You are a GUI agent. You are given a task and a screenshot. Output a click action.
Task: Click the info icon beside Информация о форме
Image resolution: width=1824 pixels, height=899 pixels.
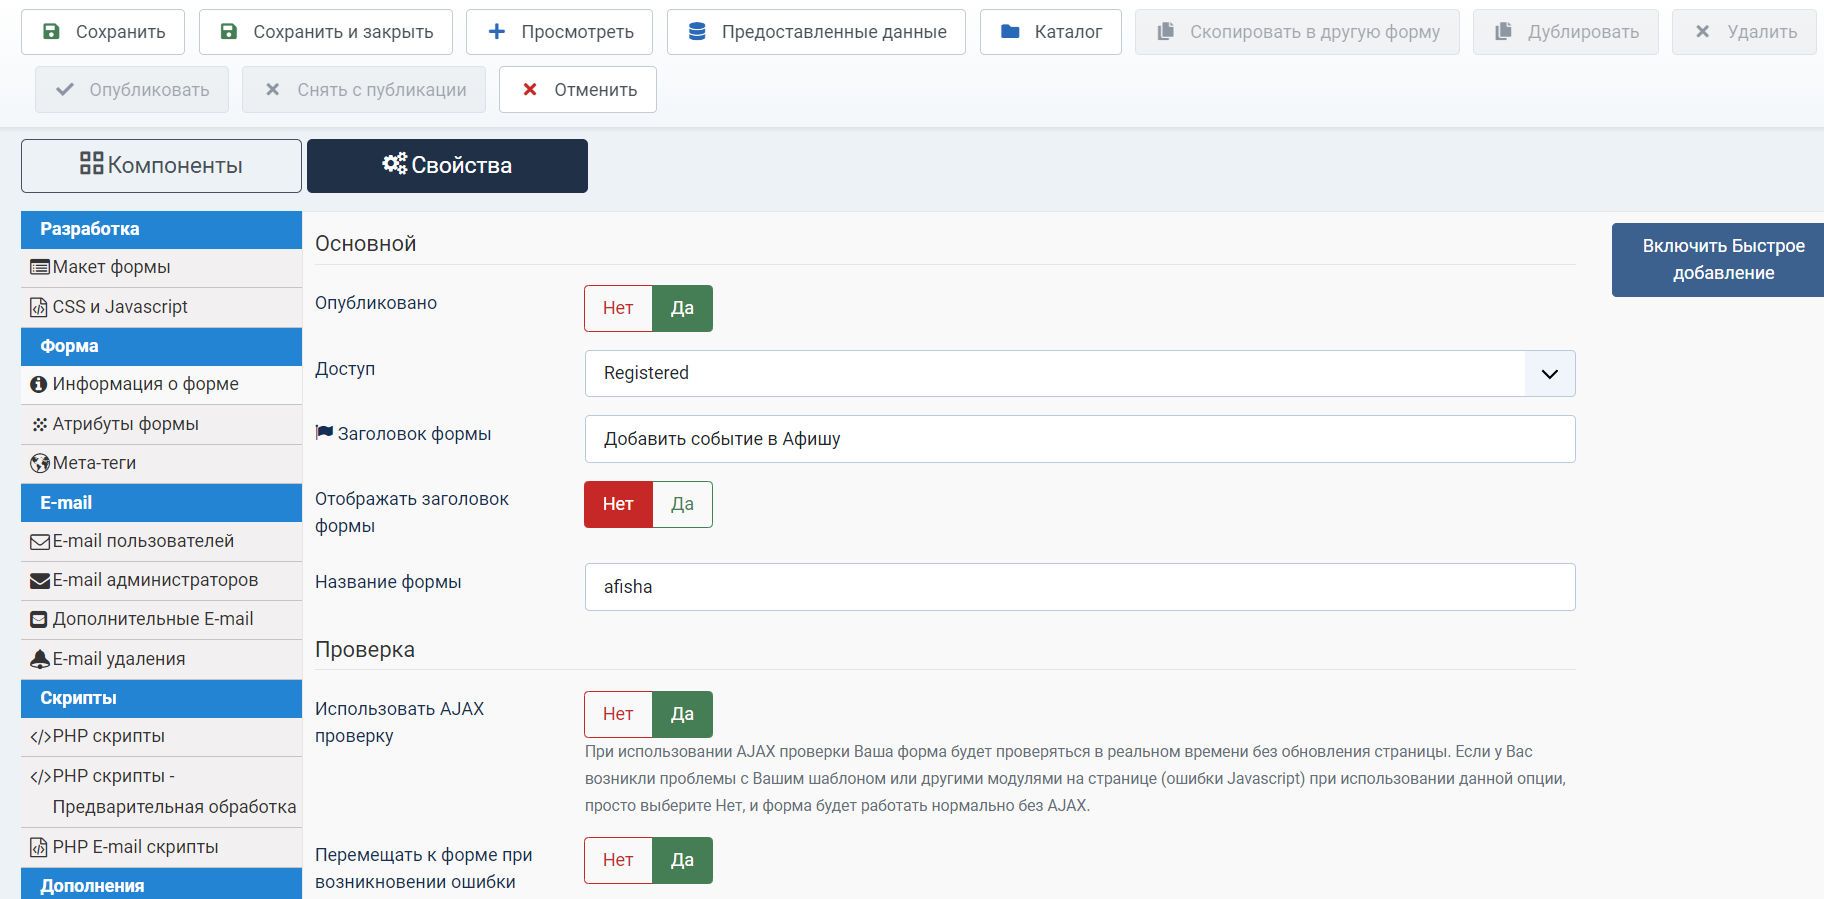(39, 385)
